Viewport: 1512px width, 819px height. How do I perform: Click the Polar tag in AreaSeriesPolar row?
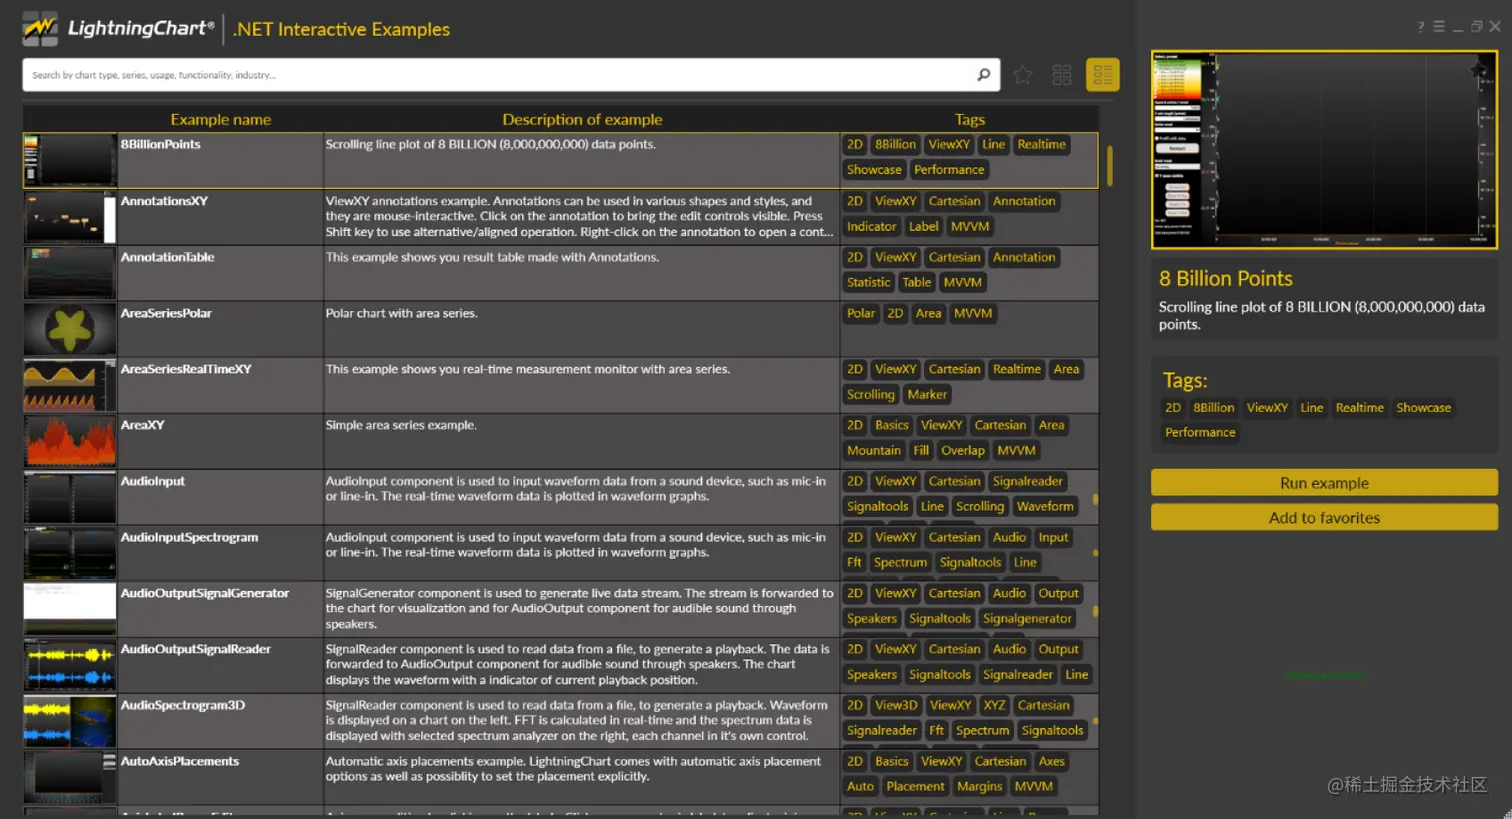[861, 313]
